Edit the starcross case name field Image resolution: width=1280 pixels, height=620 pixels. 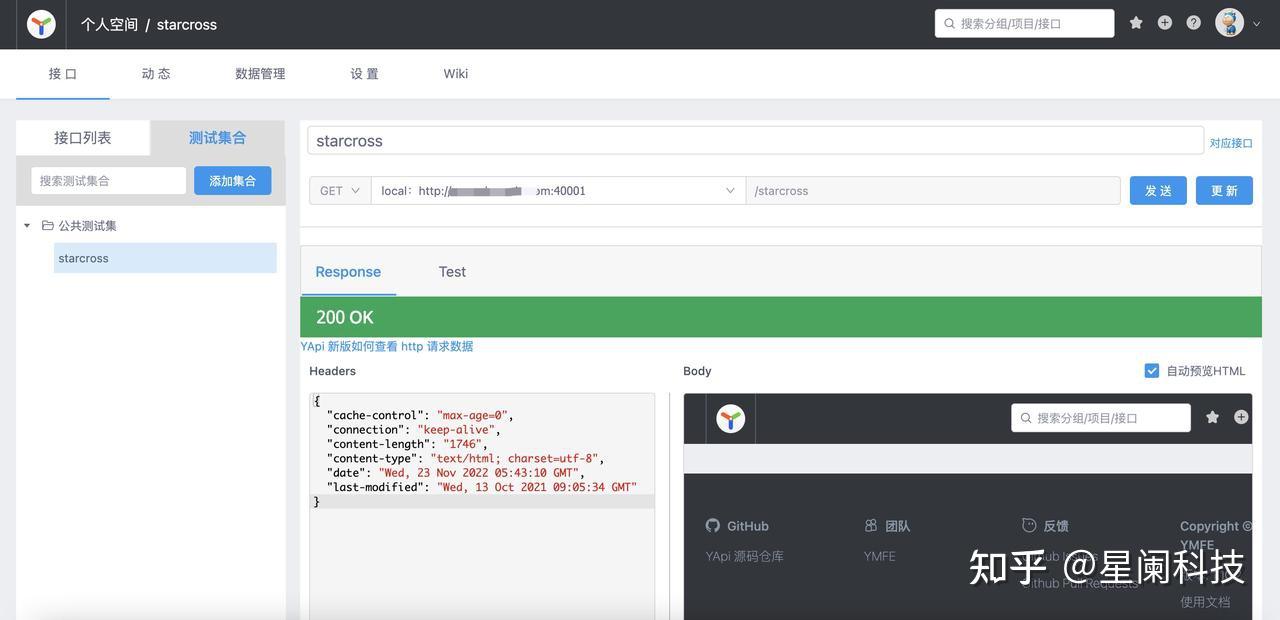pos(755,141)
